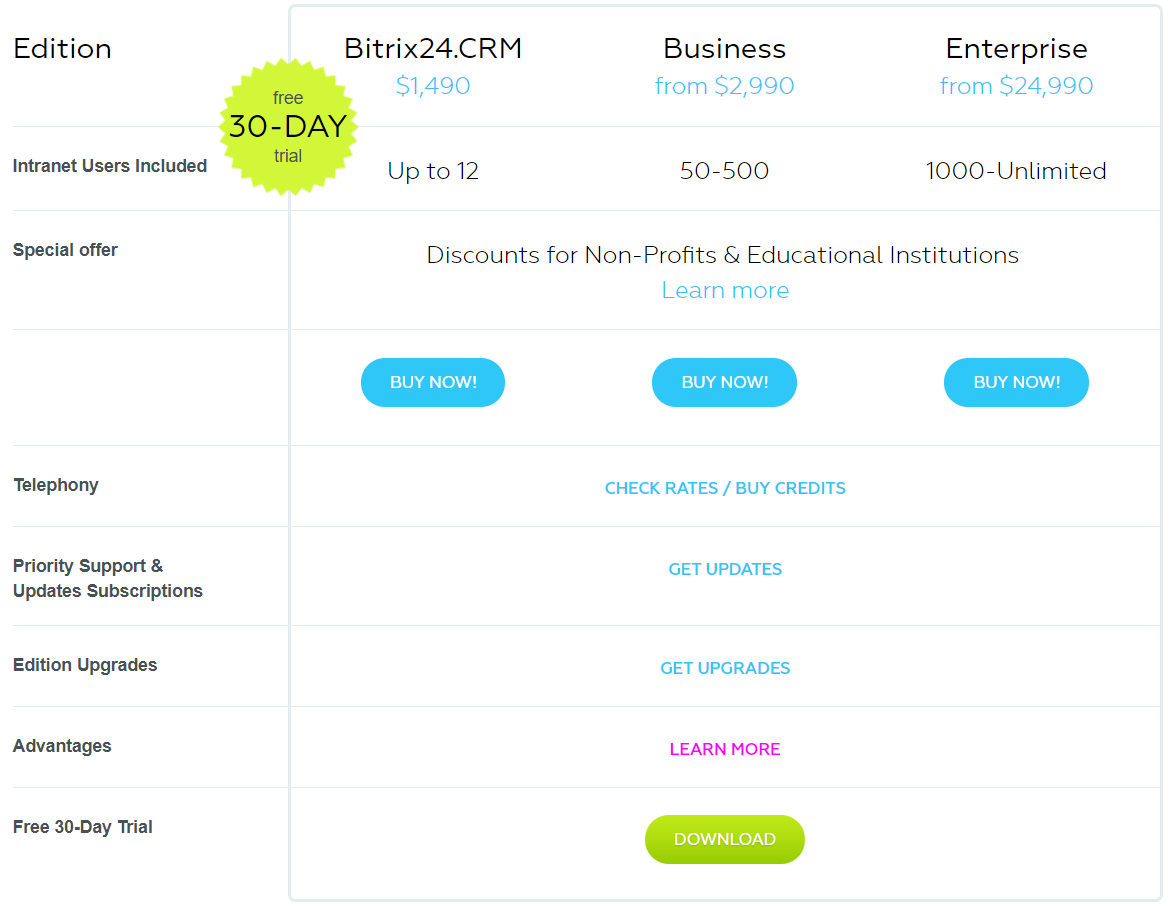Click the magenta LEARN MORE under Advantages

pos(725,749)
